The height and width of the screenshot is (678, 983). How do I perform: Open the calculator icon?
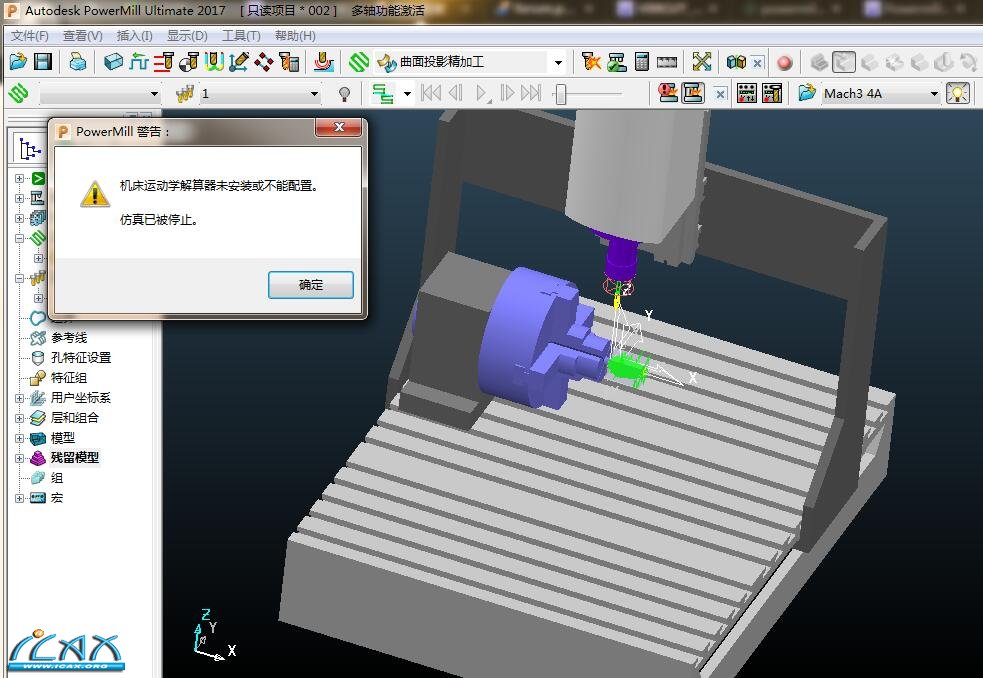(642, 61)
